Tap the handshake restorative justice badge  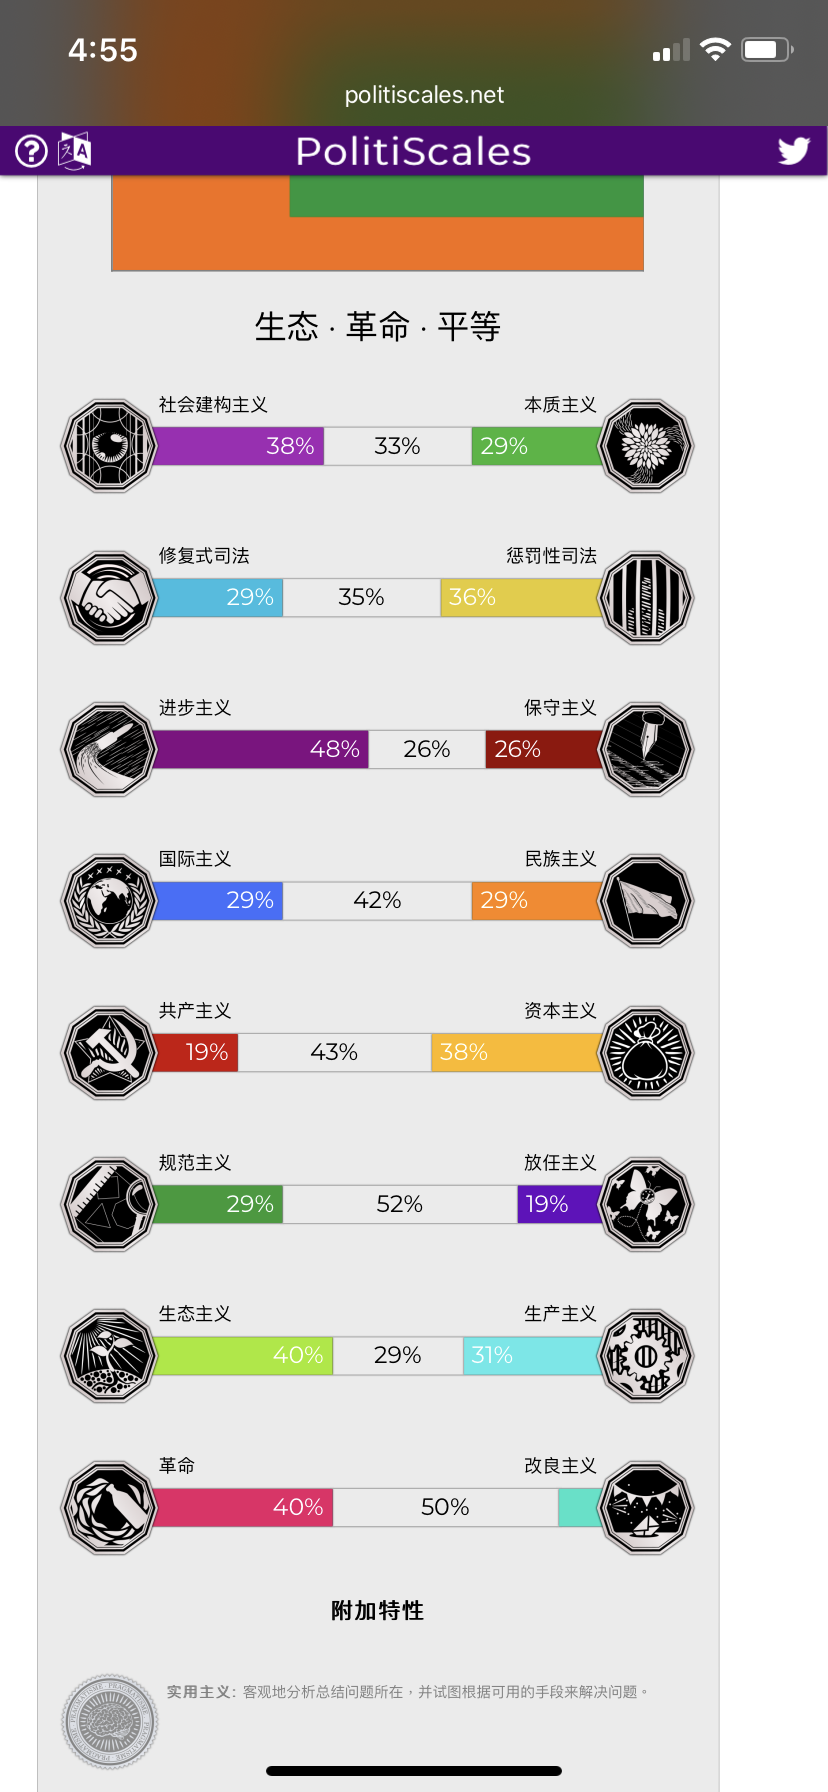click(x=109, y=597)
